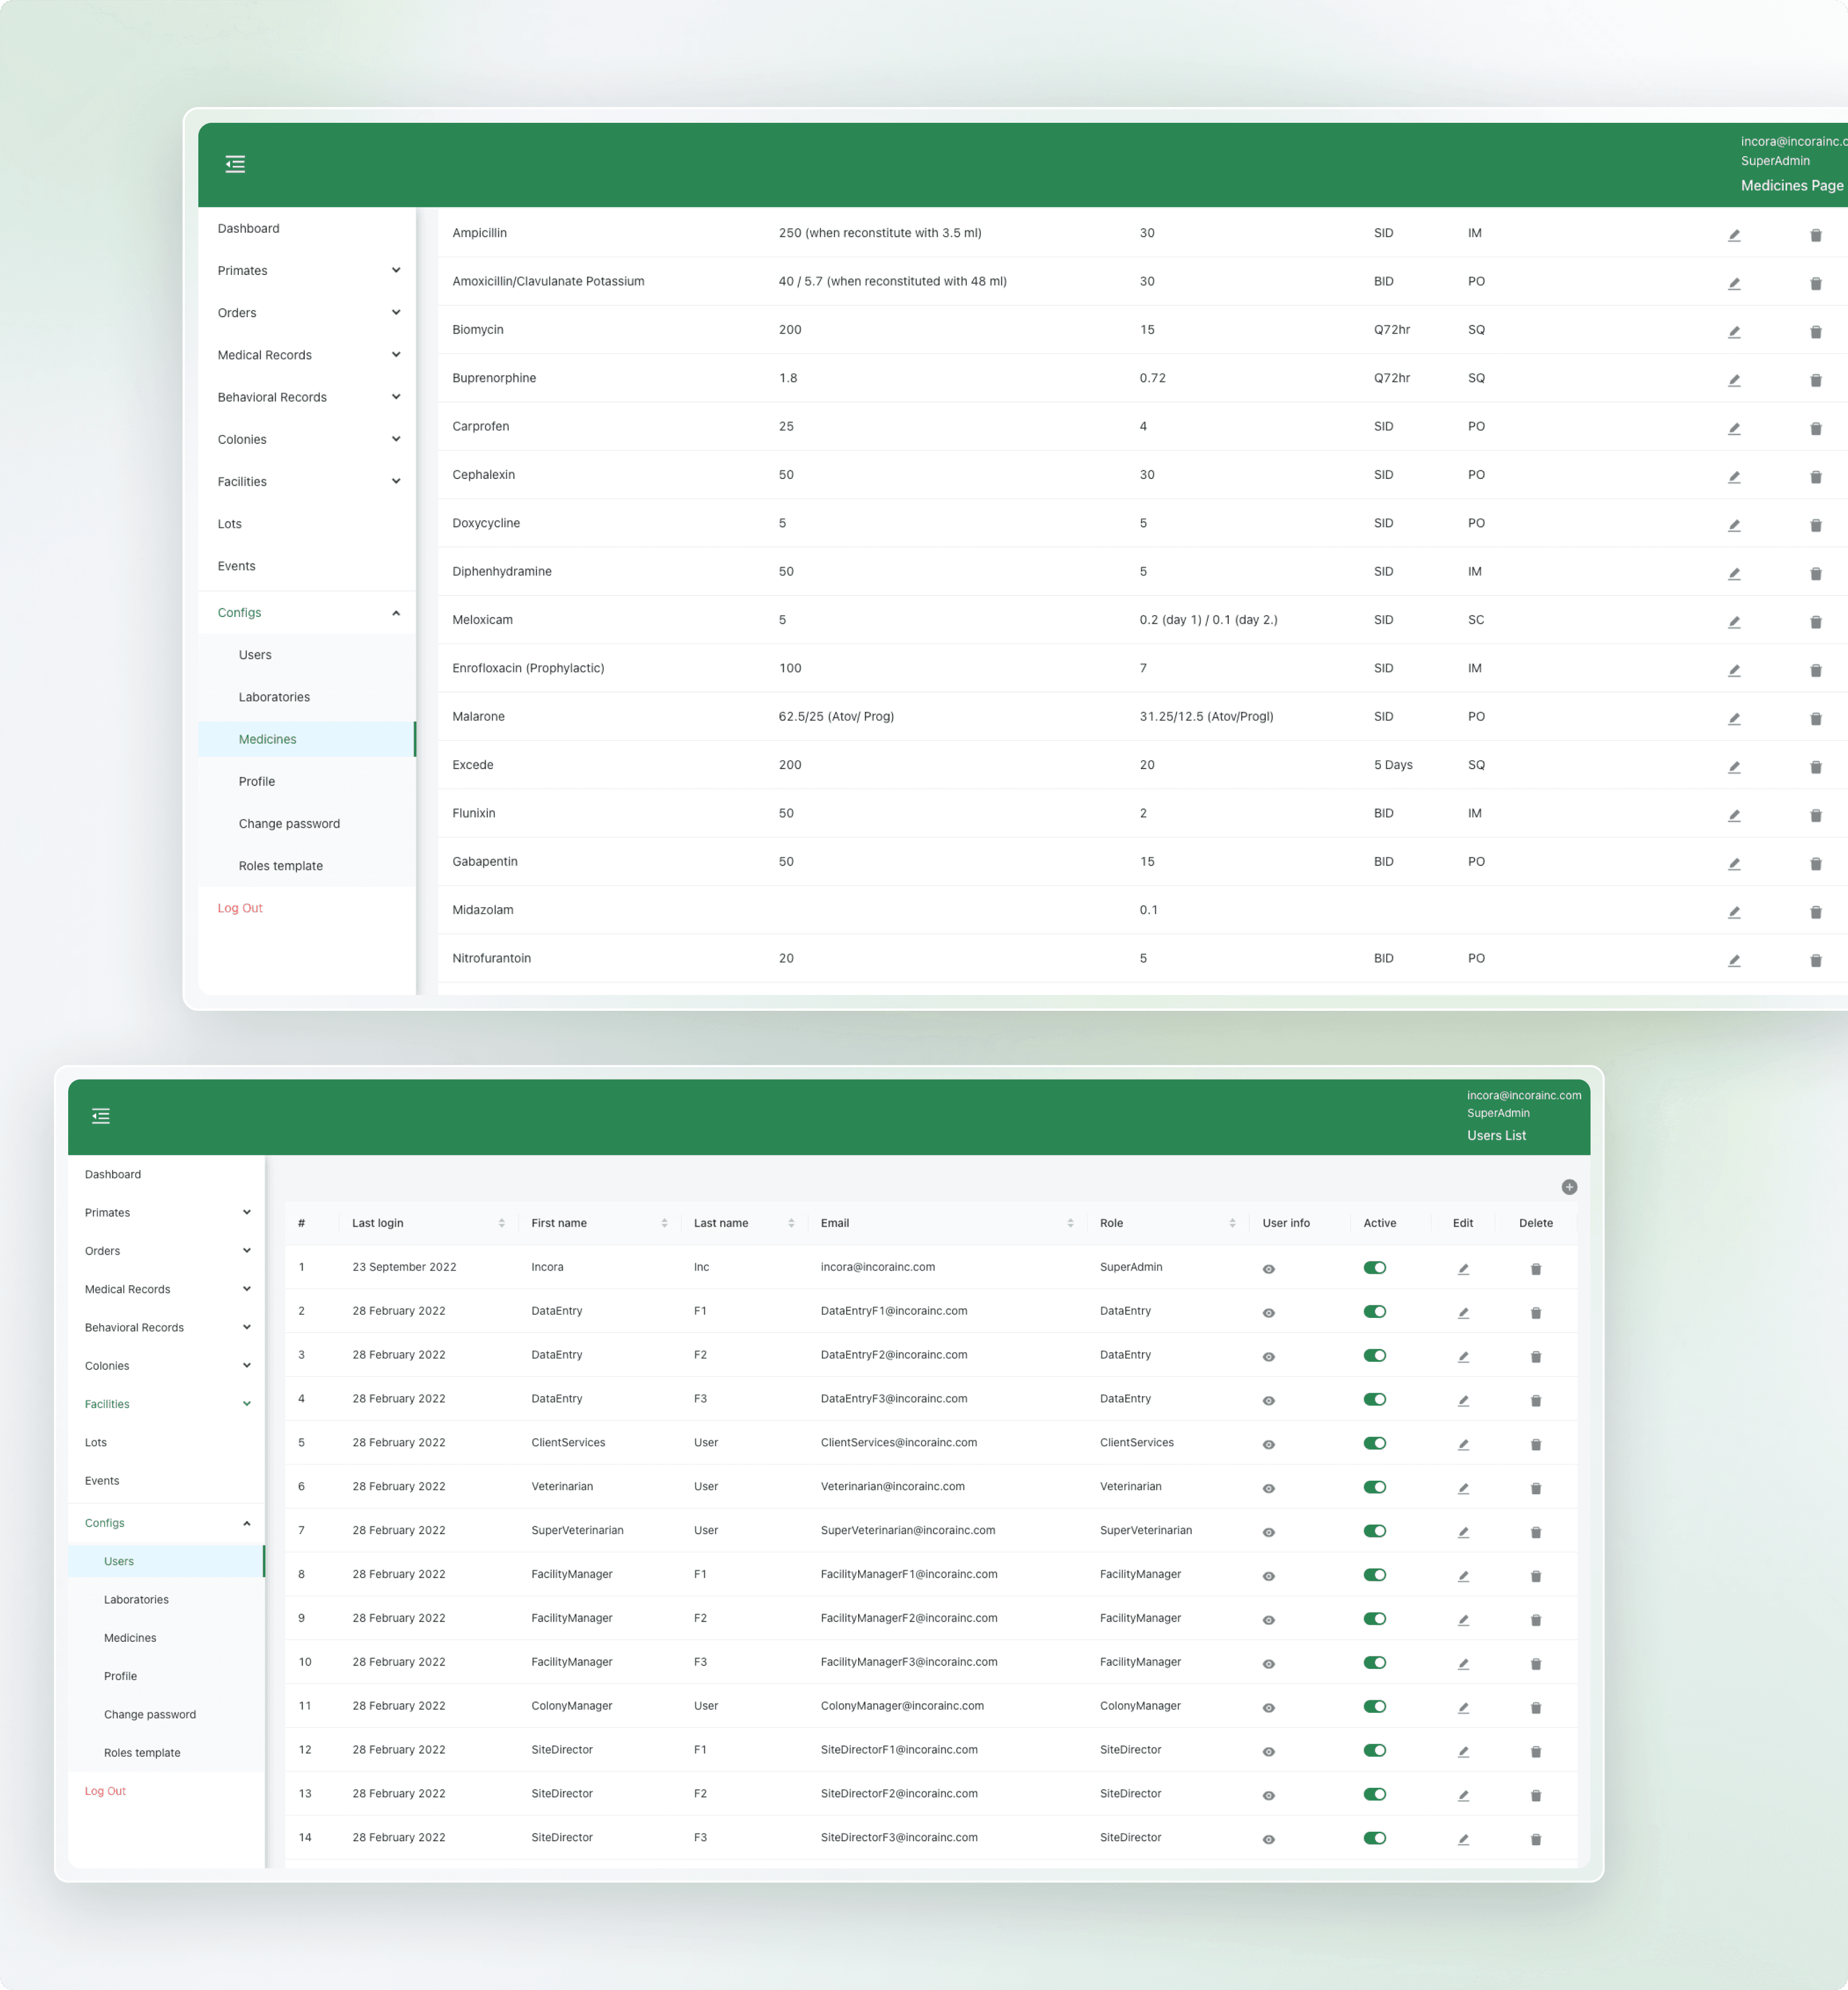The width and height of the screenshot is (1848, 1990).
Task: Log Out from Medicines window sidebar
Action: pos(240,908)
